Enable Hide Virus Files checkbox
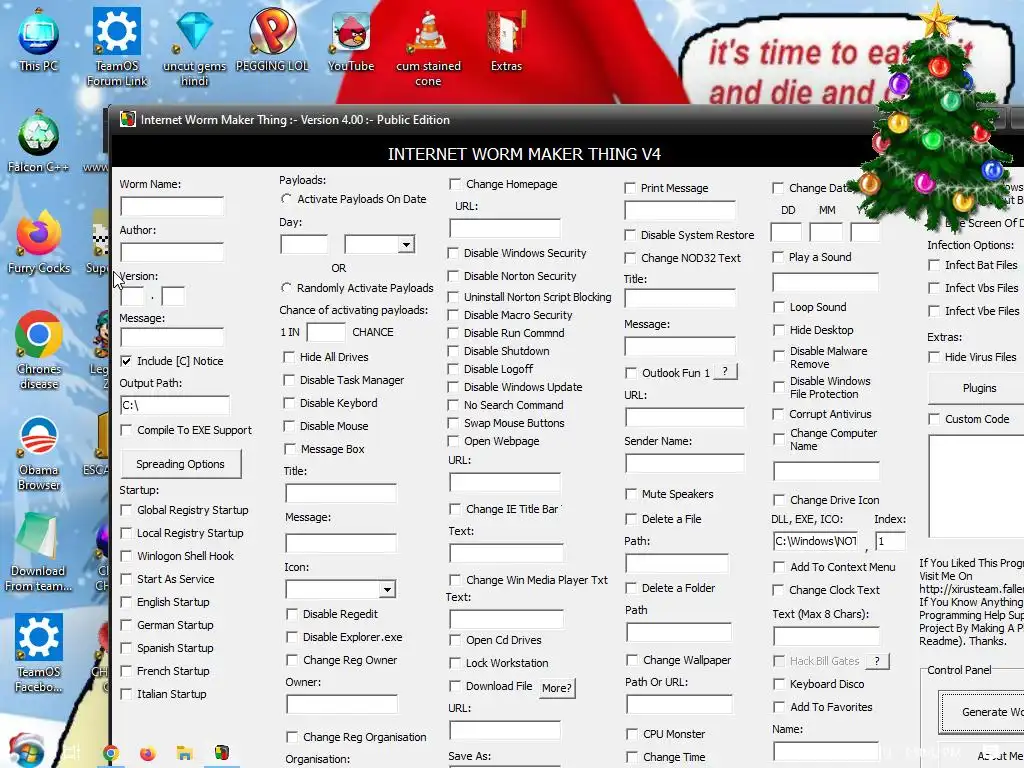Screen dimensions: 1024x768 934,357
